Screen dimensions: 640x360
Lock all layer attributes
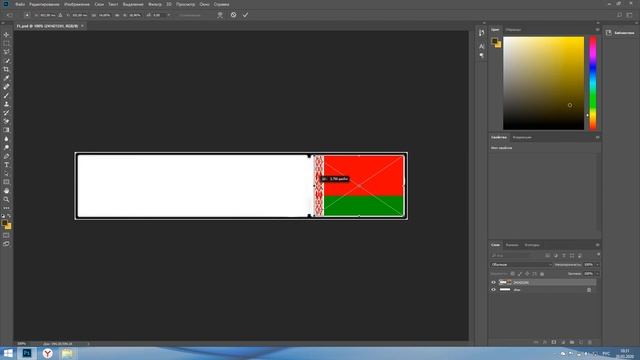coord(542,274)
